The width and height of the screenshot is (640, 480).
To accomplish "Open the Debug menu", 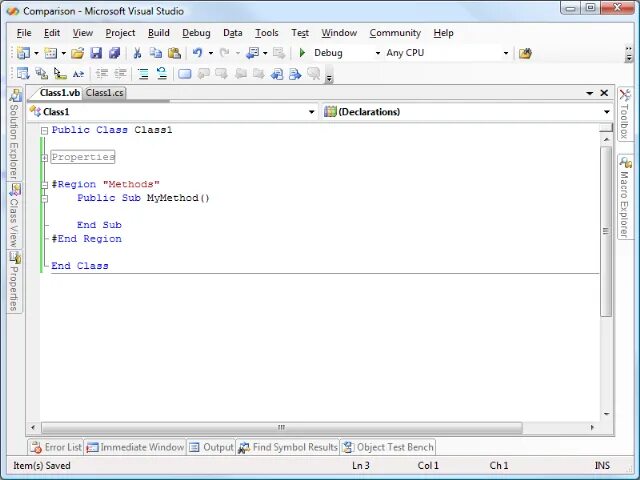I will click(x=196, y=33).
